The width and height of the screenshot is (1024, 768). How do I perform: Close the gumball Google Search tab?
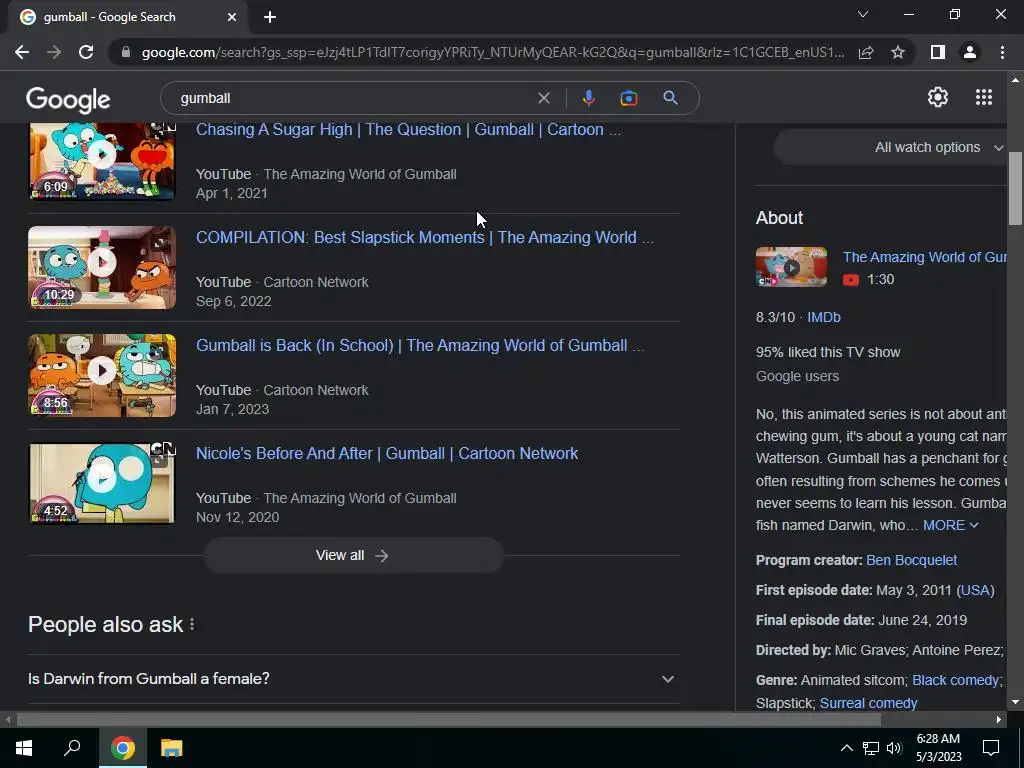[x=232, y=17]
